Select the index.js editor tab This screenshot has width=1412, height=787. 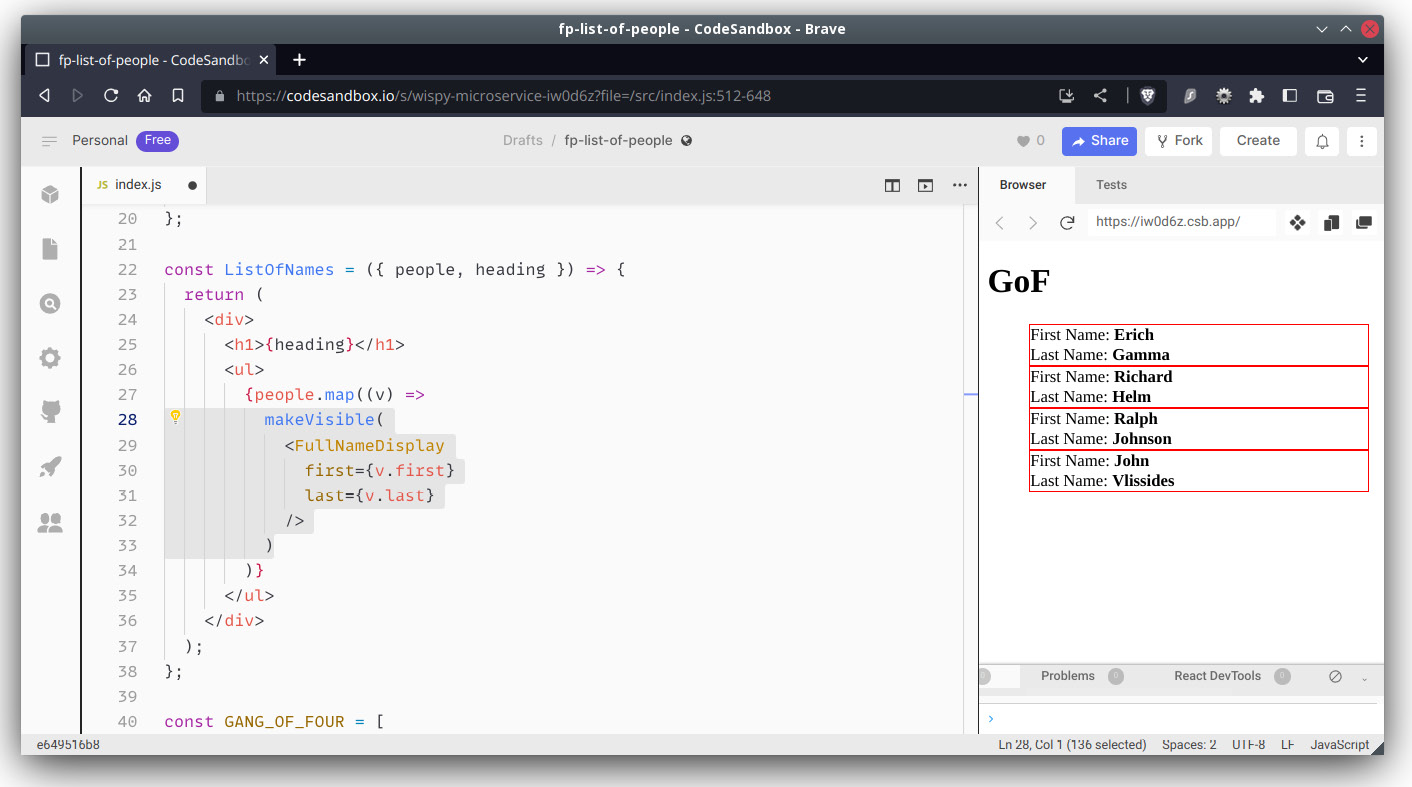point(136,184)
